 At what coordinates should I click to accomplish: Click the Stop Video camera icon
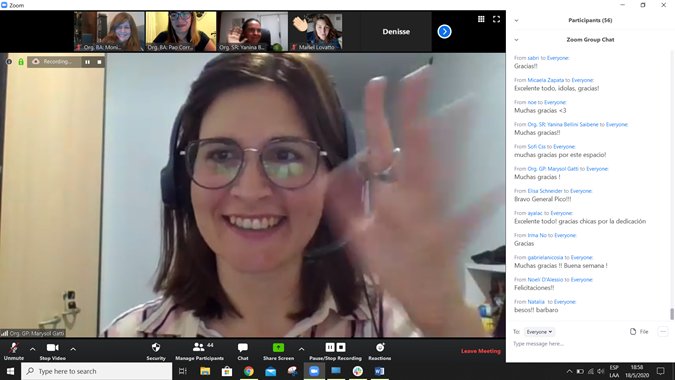pos(53,347)
